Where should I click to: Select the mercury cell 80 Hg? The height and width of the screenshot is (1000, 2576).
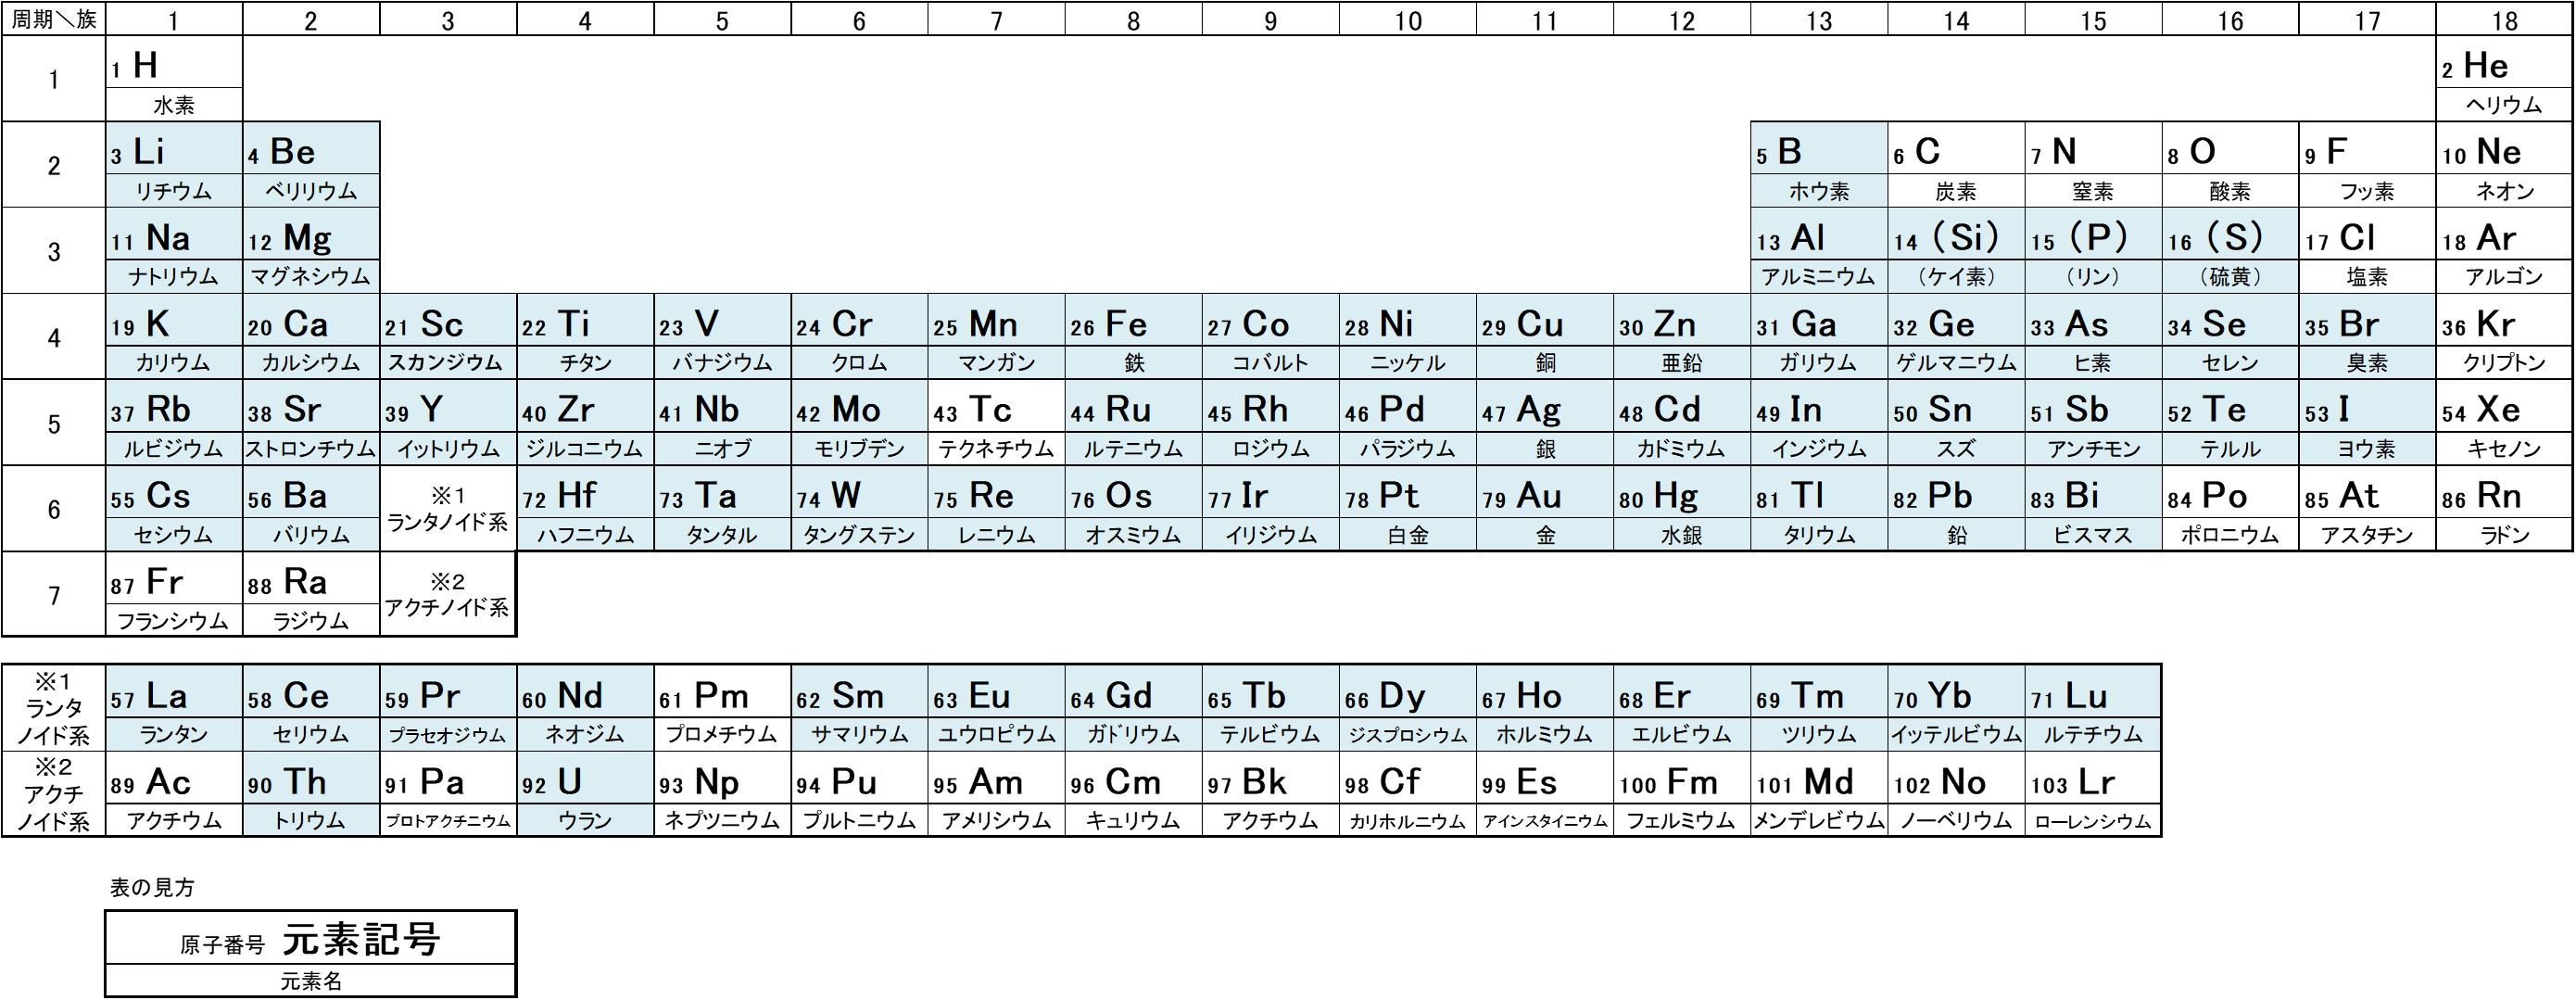tap(1682, 509)
